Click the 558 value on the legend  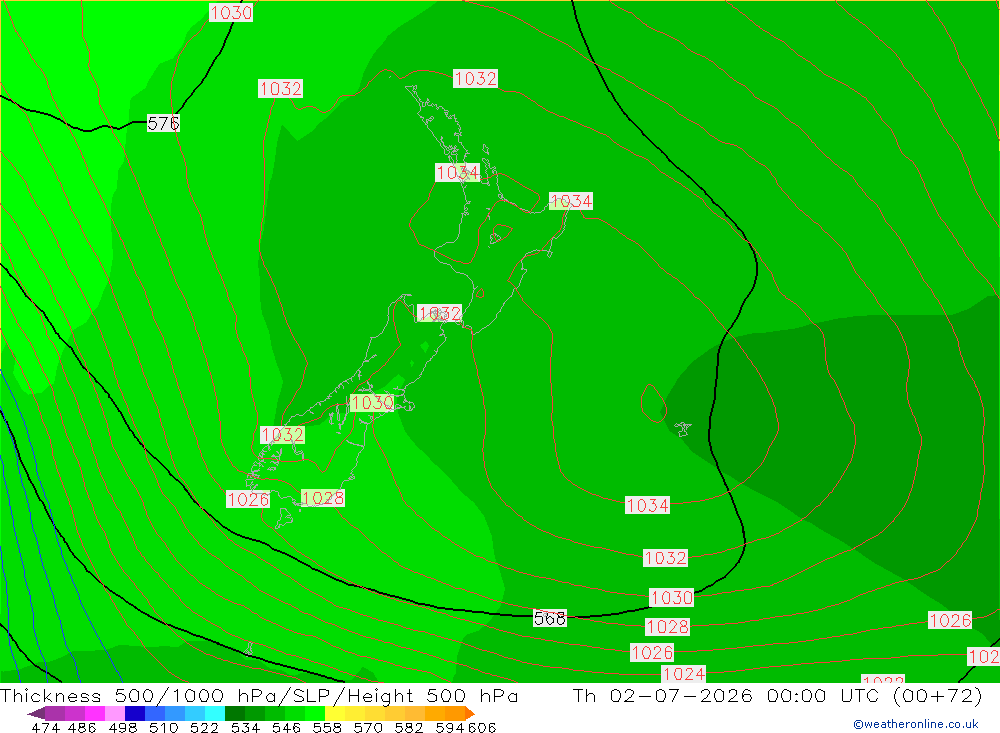click(x=327, y=727)
